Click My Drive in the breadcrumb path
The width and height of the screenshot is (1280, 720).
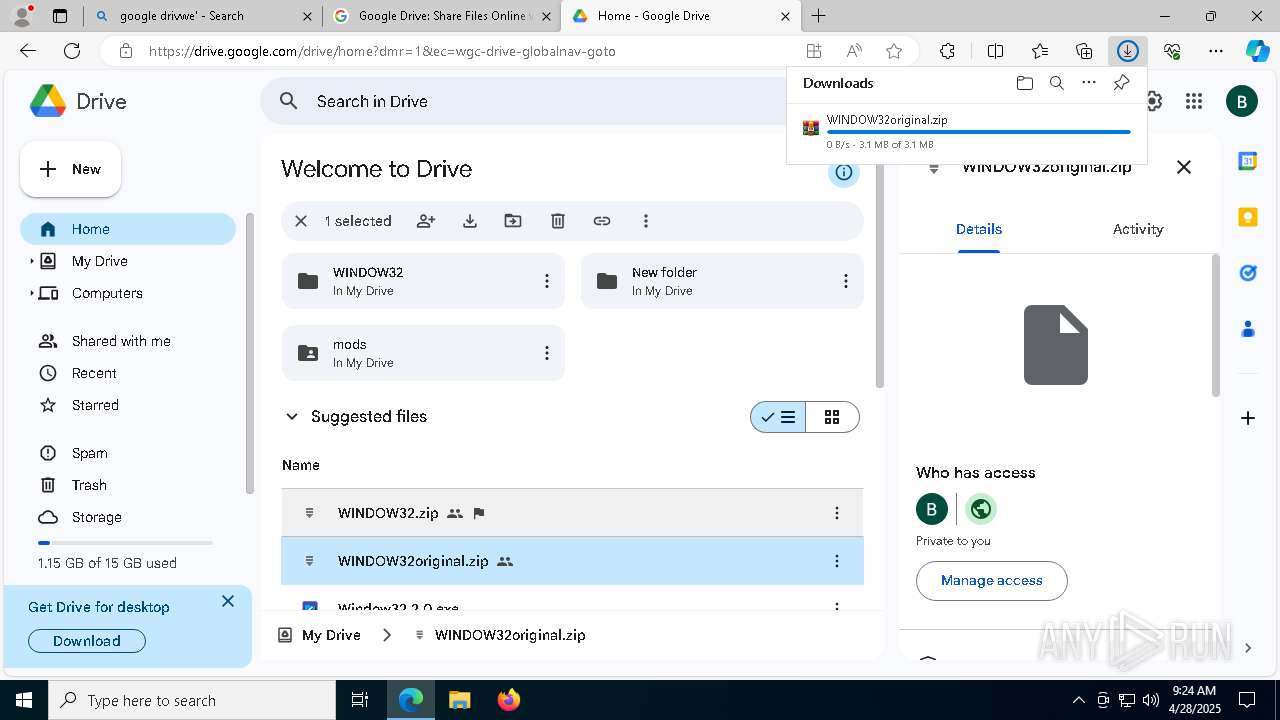pos(331,635)
